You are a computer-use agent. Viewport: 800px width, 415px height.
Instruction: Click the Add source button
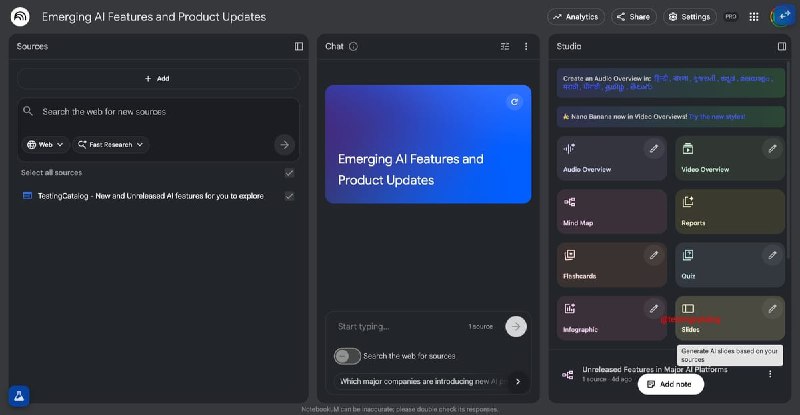click(158, 79)
